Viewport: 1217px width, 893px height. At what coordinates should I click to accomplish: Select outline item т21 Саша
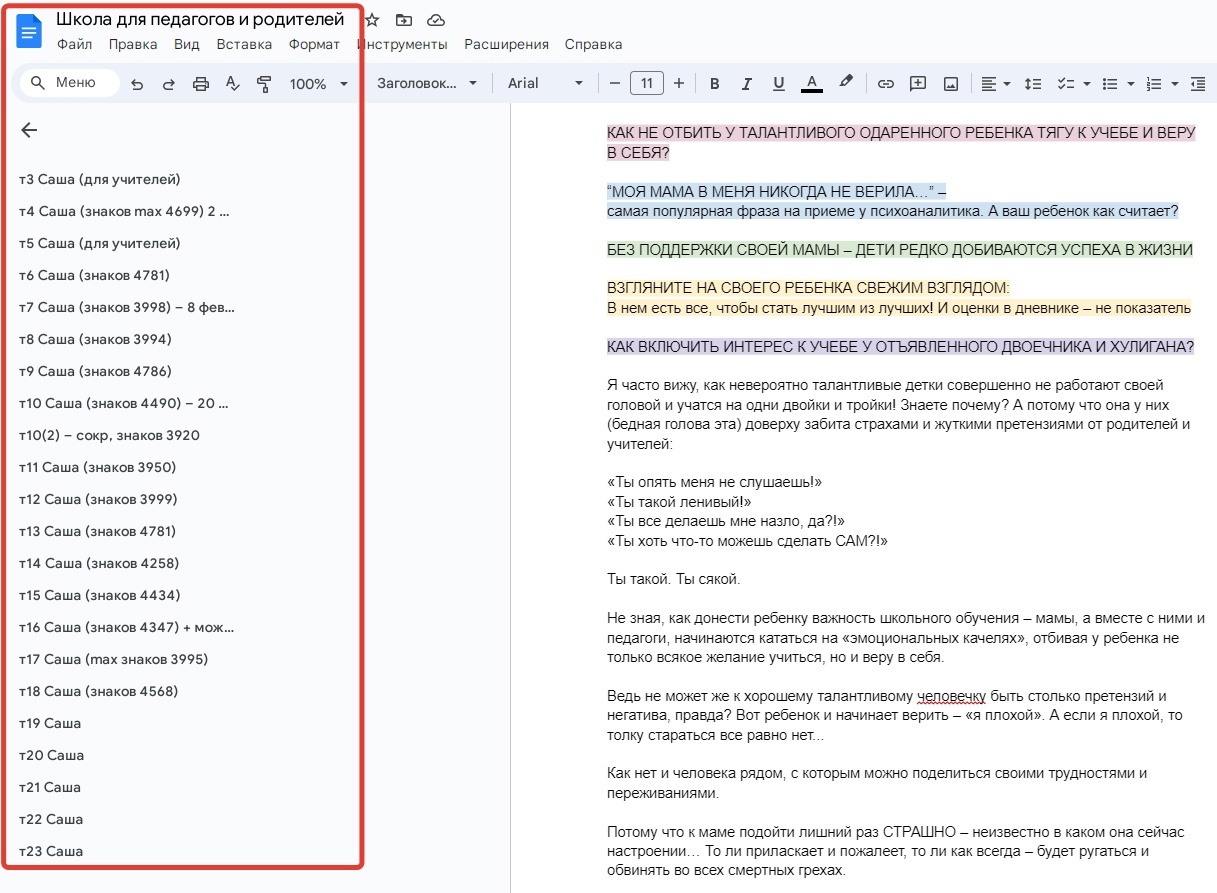[50, 787]
